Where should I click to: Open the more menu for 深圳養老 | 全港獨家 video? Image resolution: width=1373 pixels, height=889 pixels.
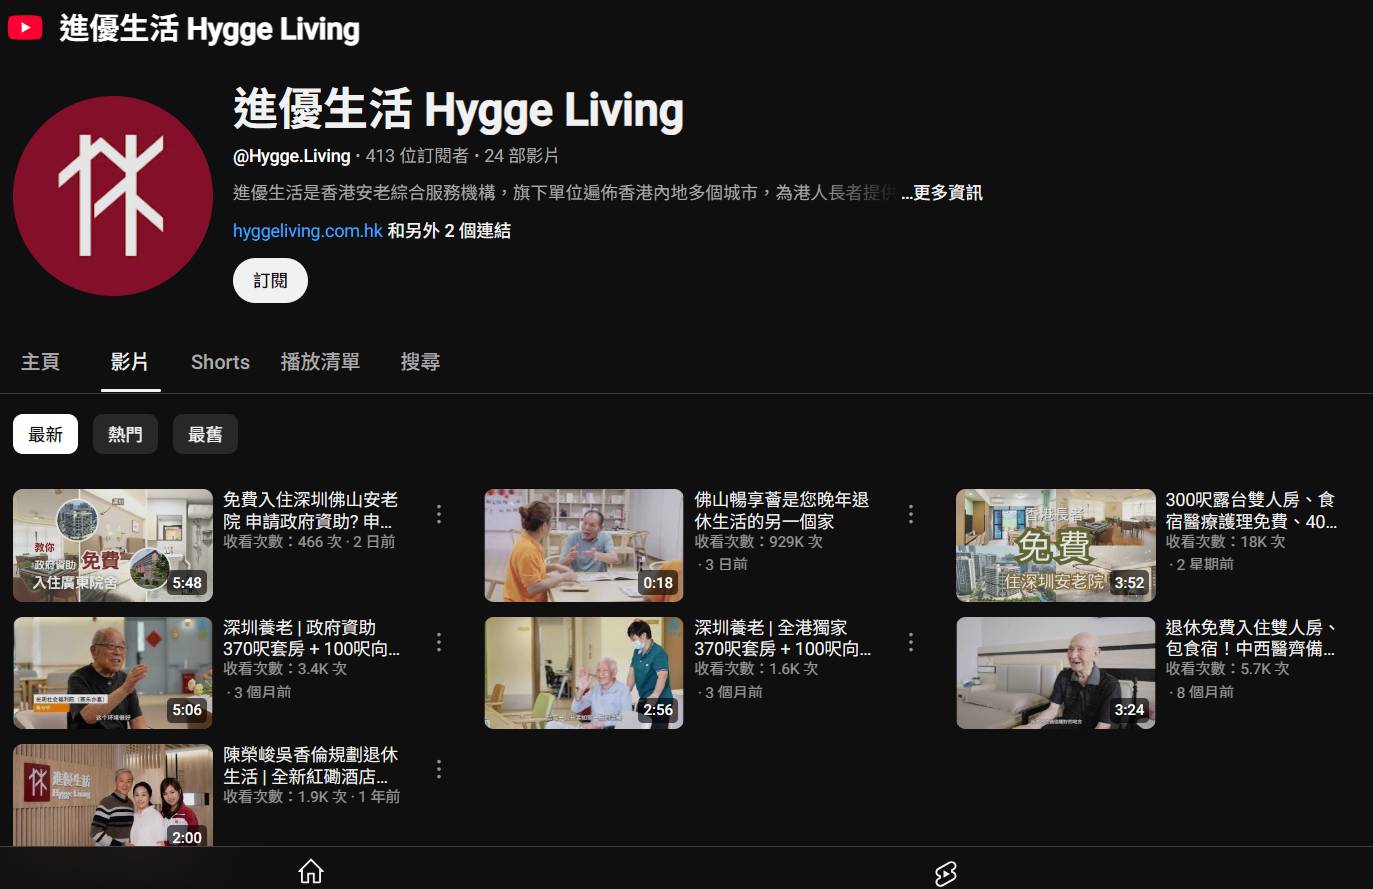tap(910, 642)
